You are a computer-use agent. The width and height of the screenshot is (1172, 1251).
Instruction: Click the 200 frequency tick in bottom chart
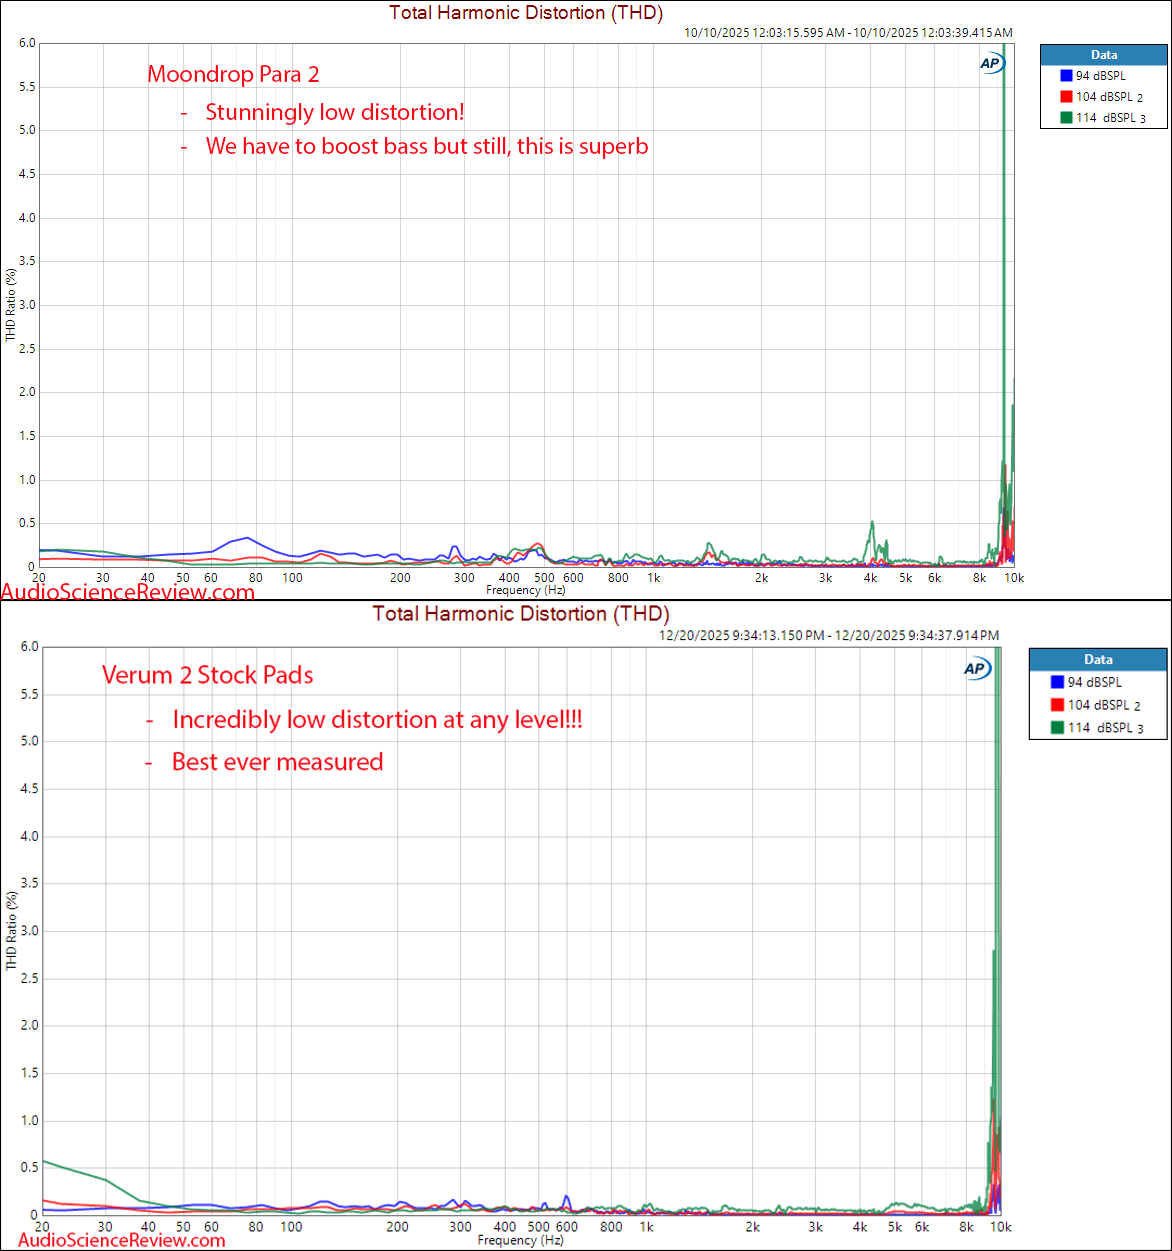tap(397, 1227)
